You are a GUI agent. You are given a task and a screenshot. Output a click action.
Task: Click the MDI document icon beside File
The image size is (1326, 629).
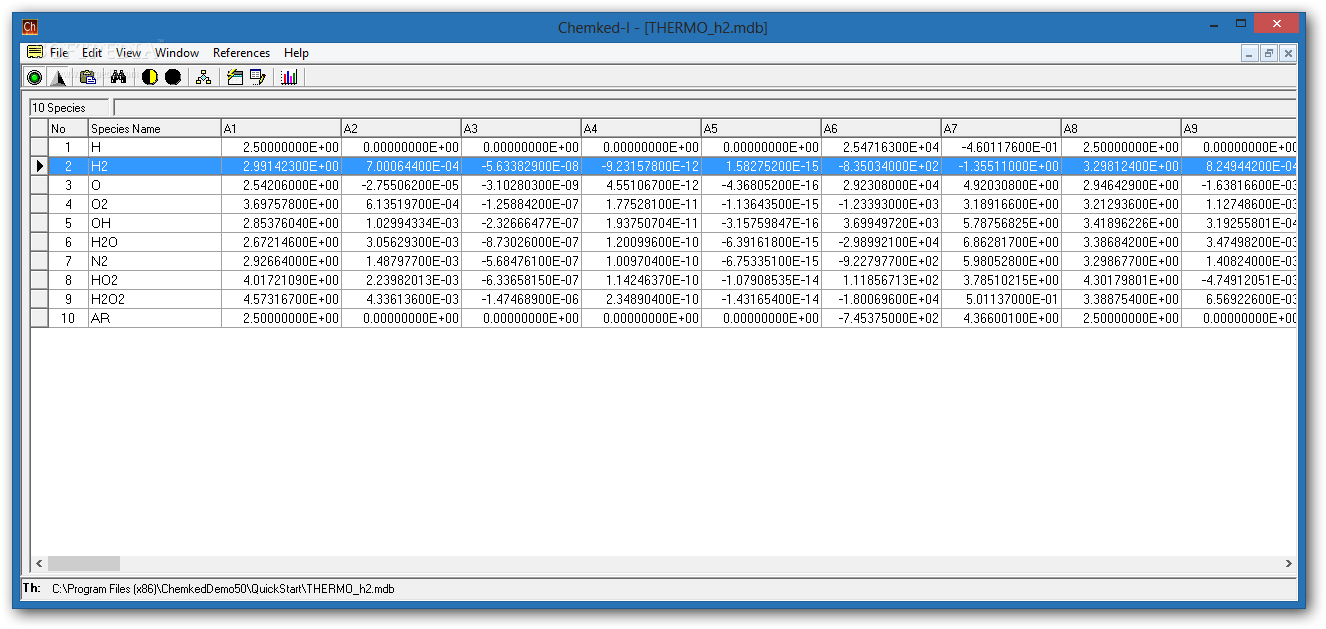tap(35, 52)
